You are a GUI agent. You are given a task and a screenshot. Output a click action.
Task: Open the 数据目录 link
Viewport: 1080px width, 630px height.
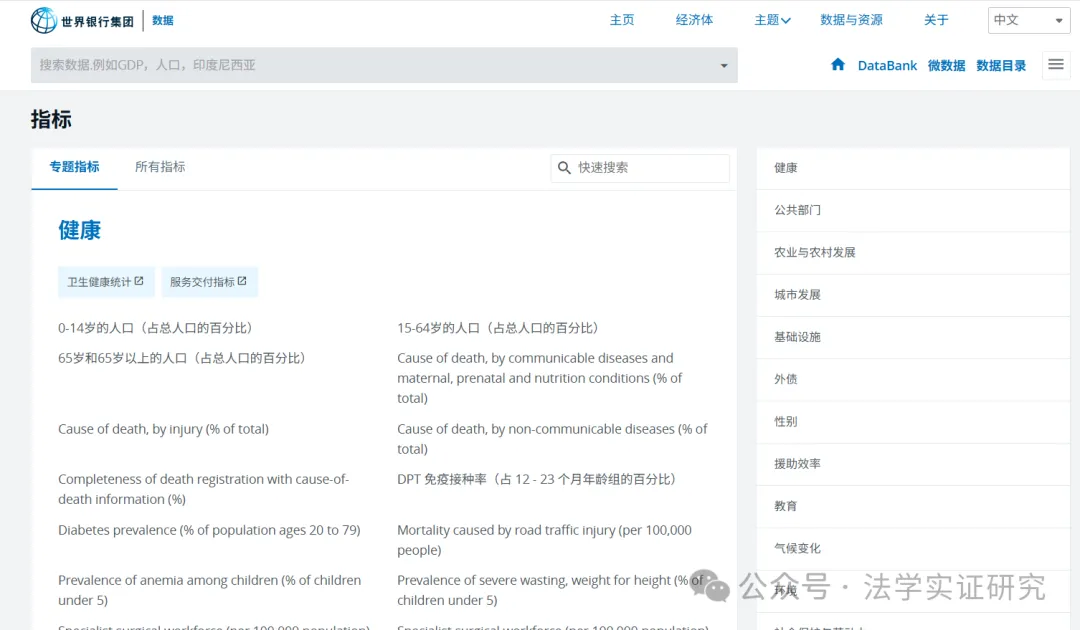coord(1001,65)
